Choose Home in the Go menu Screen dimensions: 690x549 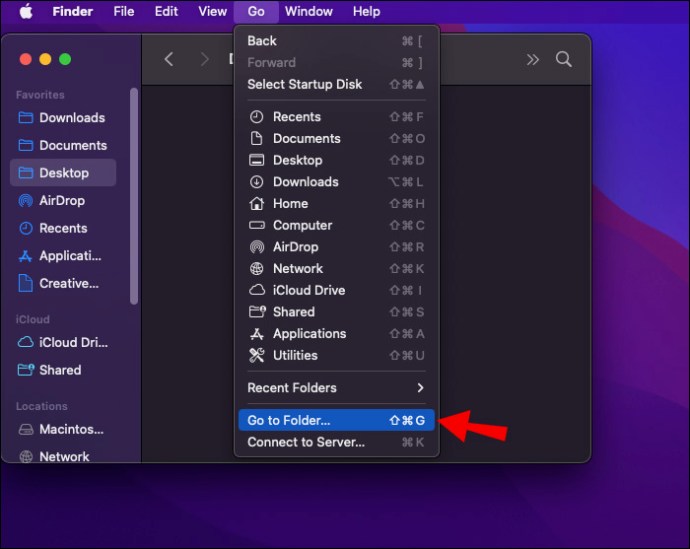tap(337, 204)
